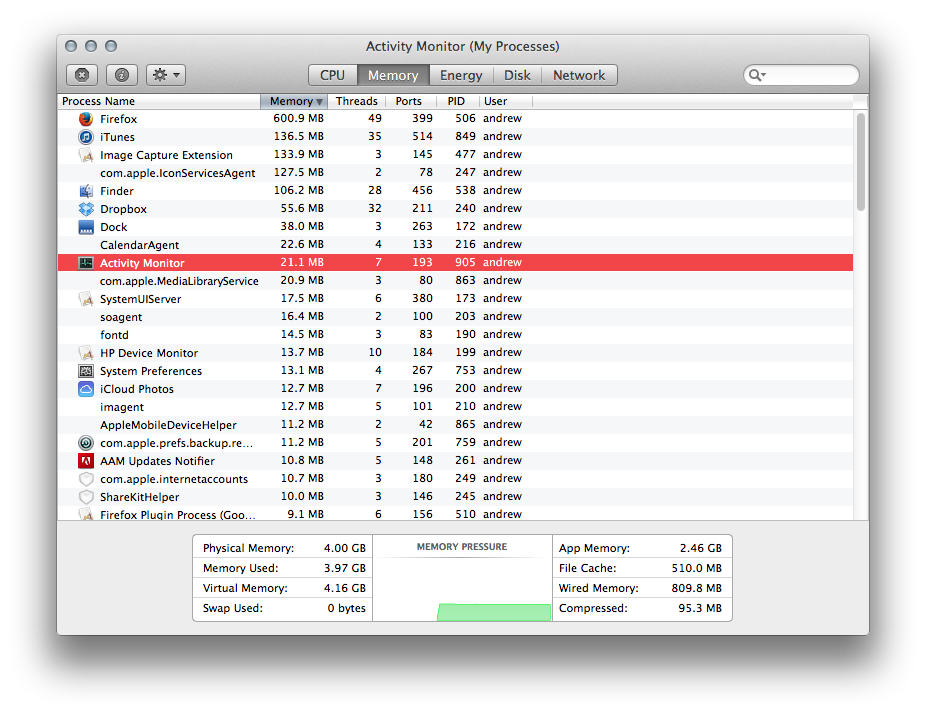Click the System Preferences process icon
This screenshot has height=714, width=926.
(85, 371)
